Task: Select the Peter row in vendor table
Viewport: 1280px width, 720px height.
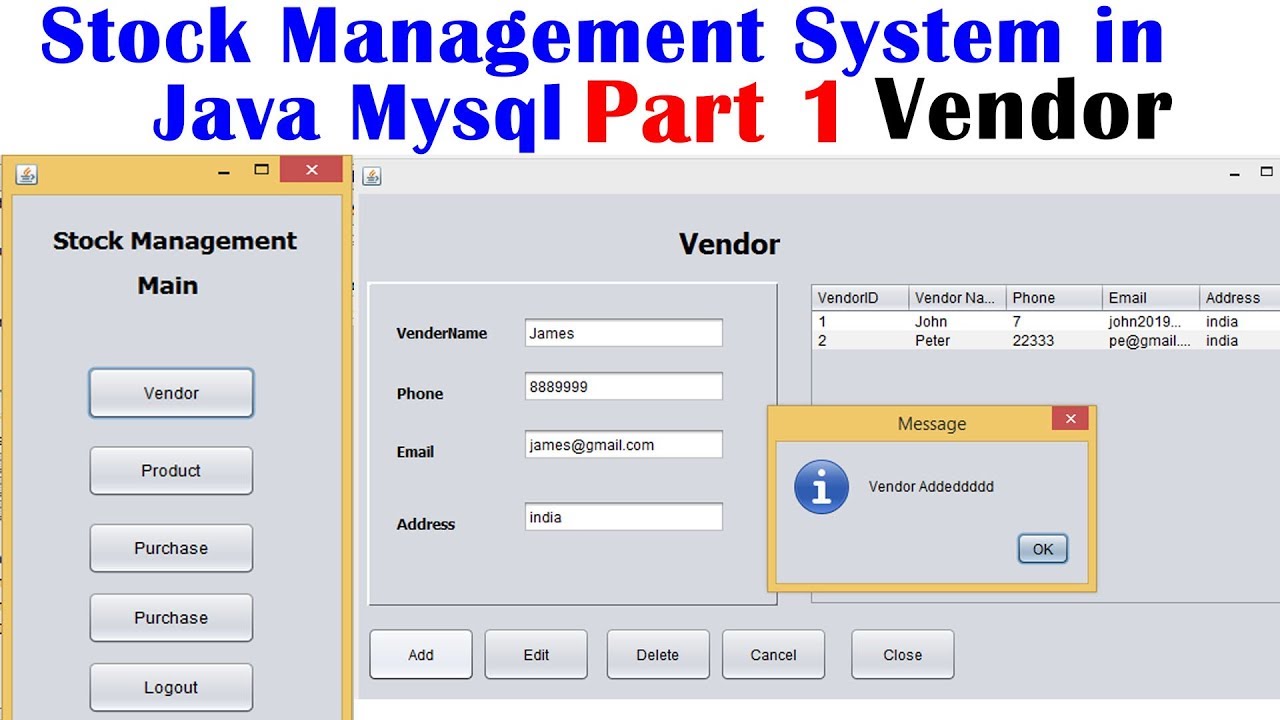Action: point(1046,341)
